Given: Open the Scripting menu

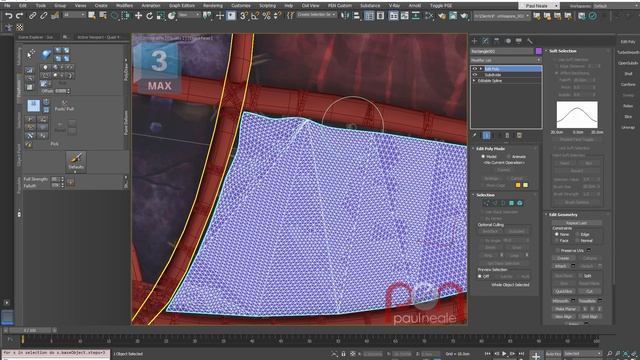Looking at the screenshot, I should (x=267, y=6).
